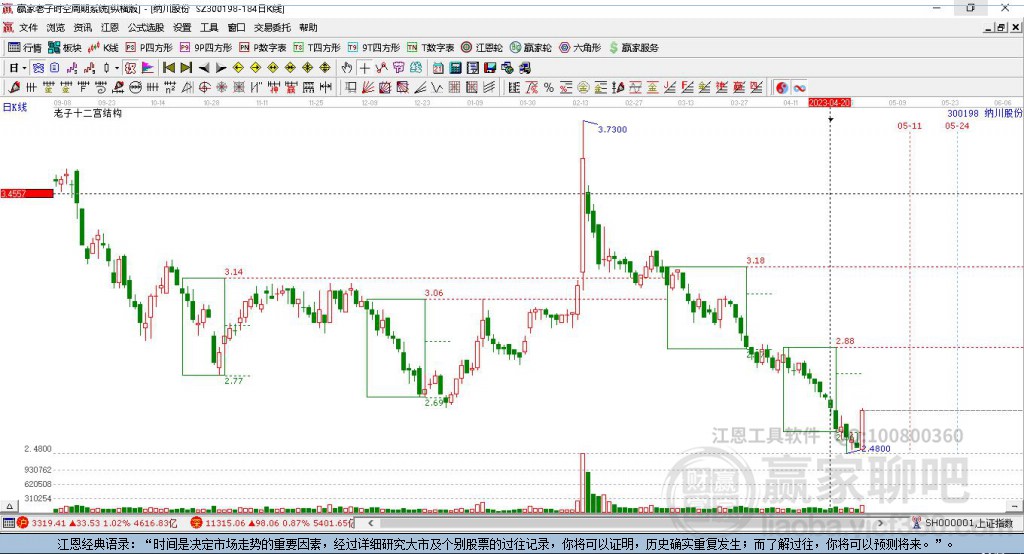Click the 沪 index status icon
Image resolution: width=1024 pixels, height=554 pixels.
23,523
